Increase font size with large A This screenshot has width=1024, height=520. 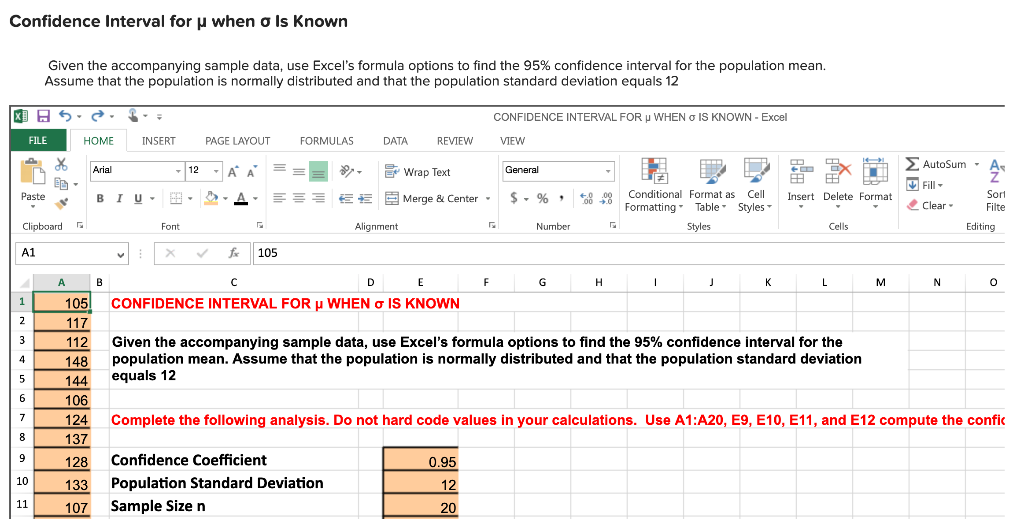tap(232, 171)
